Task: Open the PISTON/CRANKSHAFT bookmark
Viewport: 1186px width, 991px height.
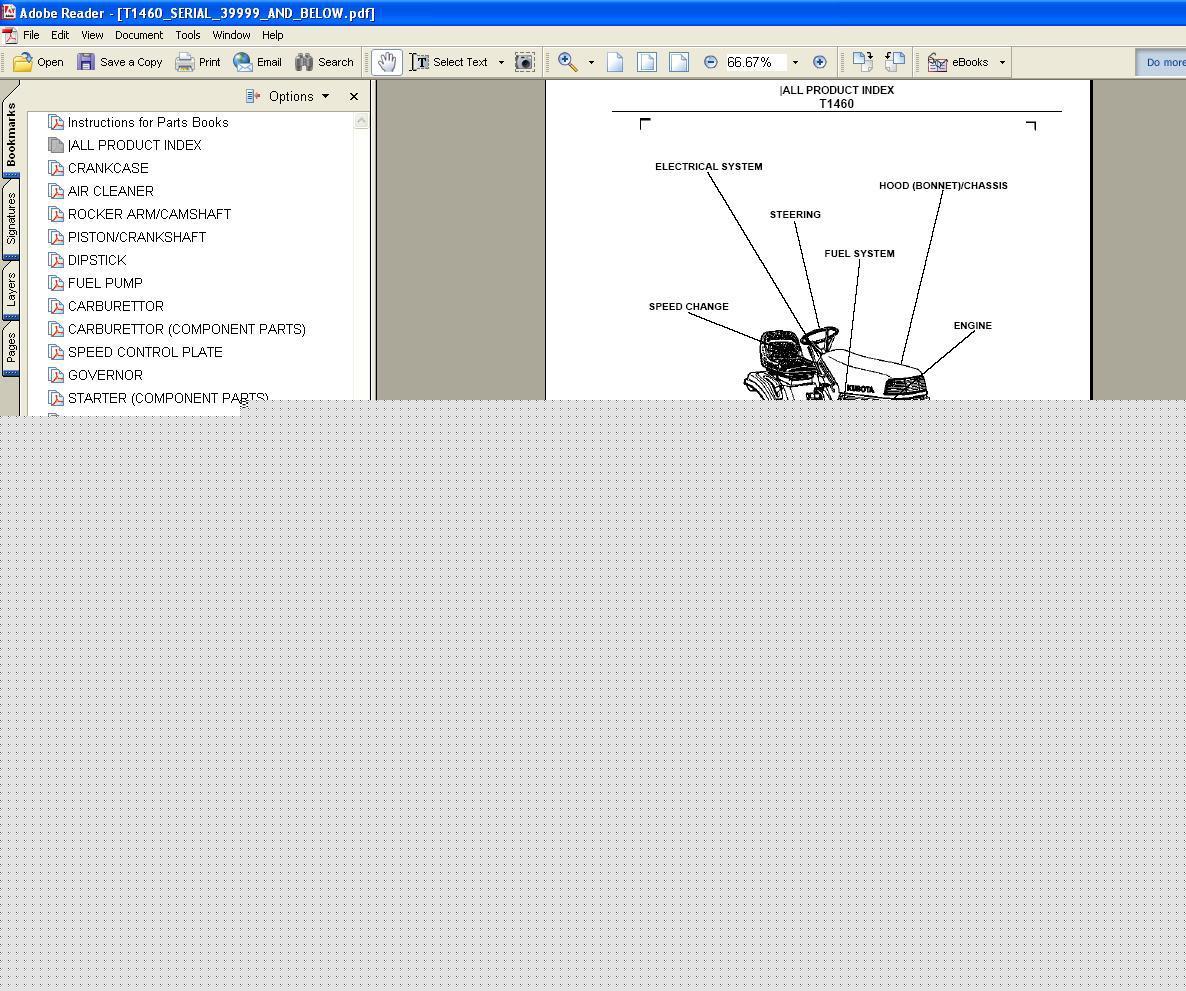Action: tap(137, 237)
